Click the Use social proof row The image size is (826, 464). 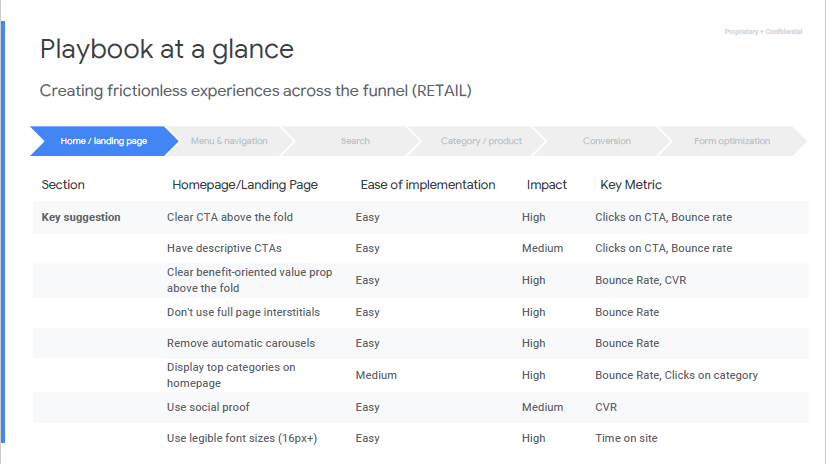pyautogui.click(x=420, y=407)
